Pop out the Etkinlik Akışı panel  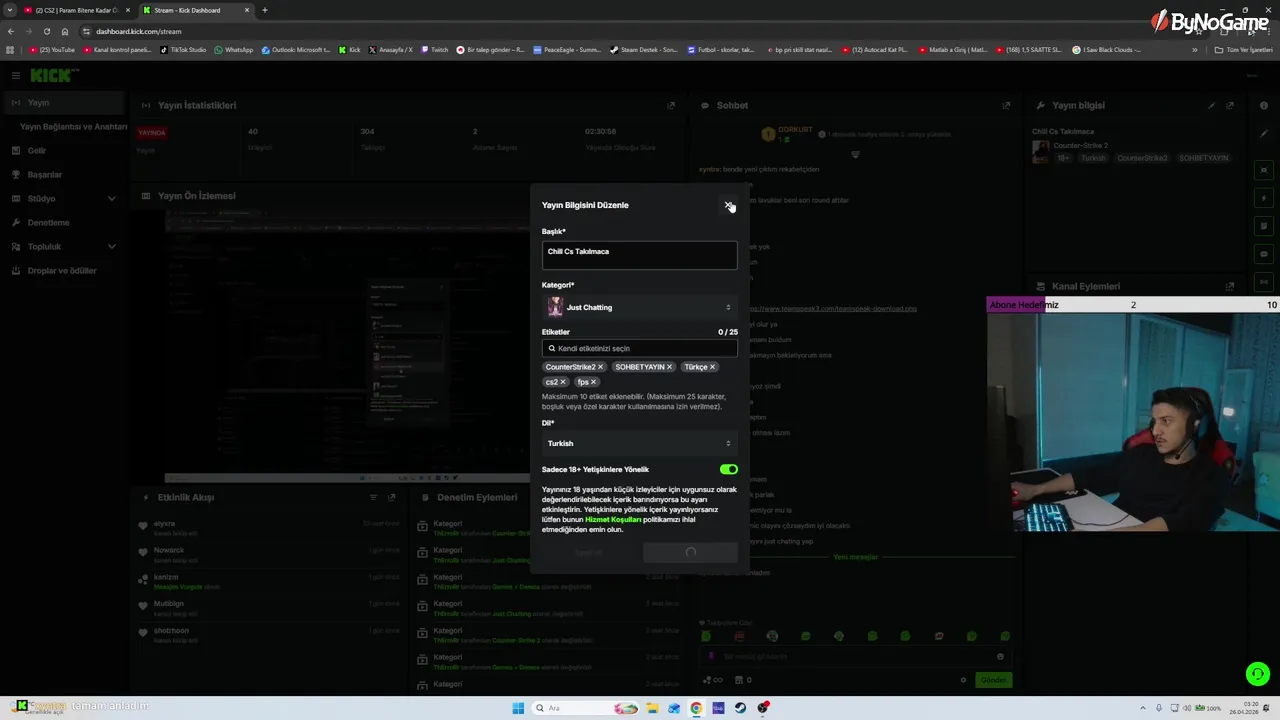(392, 497)
